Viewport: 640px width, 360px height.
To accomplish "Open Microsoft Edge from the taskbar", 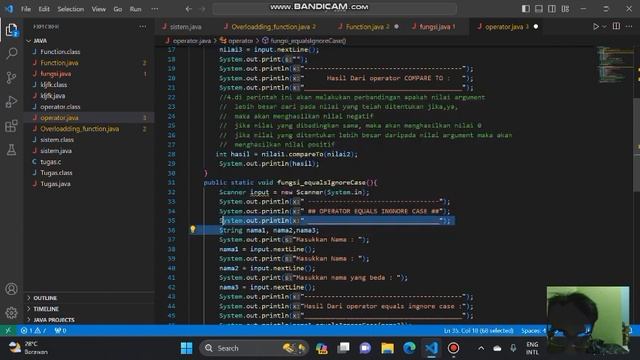I will (x=409, y=348).
